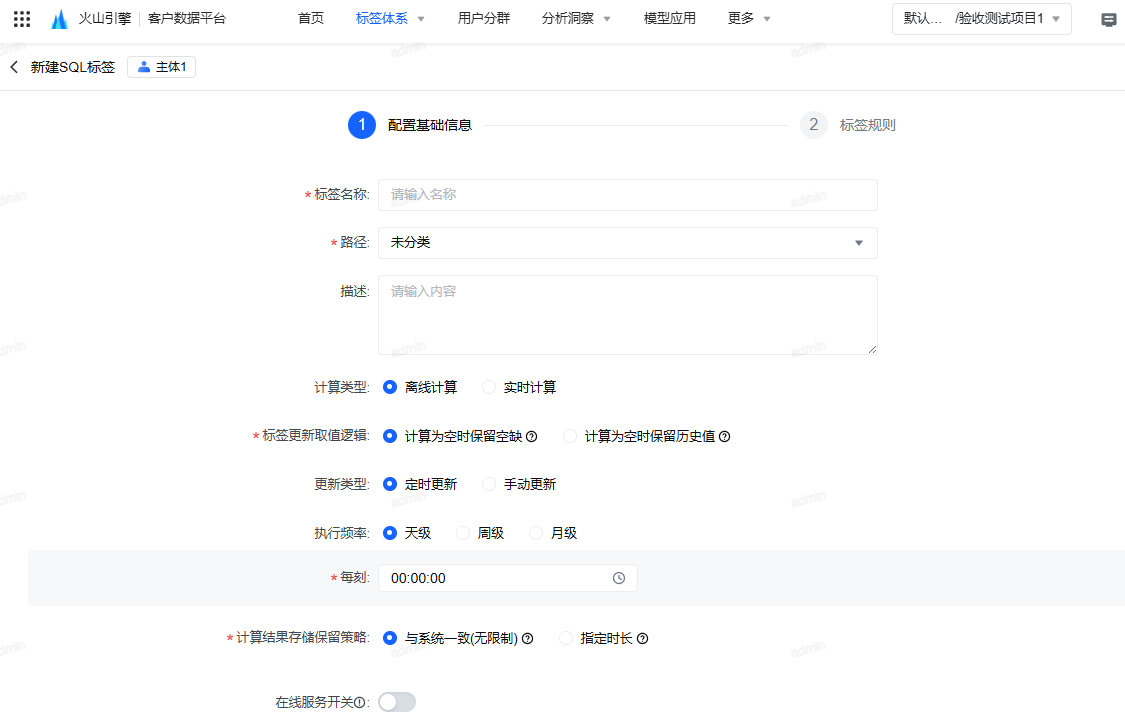Click the 主体1 subject tag button
The height and width of the screenshot is (721, 1125).
click(x=161, y=67)
